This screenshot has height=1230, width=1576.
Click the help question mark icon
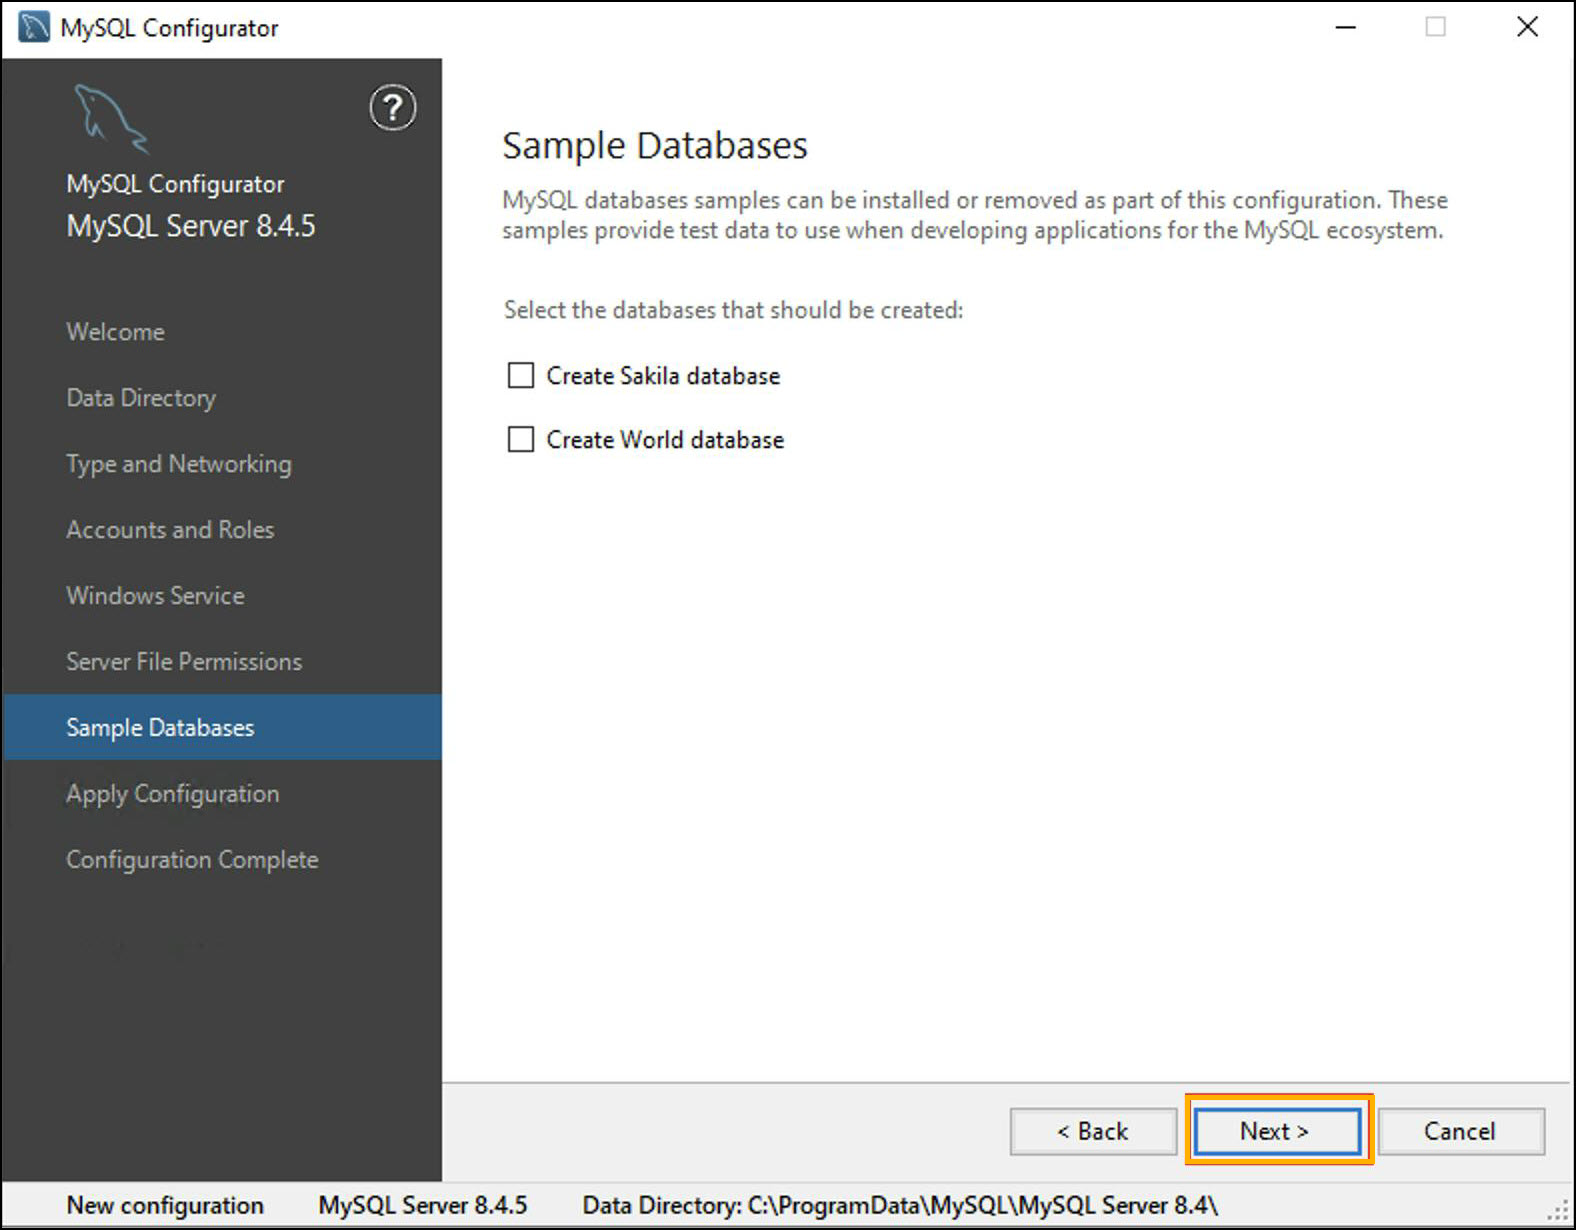coord(393,108)
